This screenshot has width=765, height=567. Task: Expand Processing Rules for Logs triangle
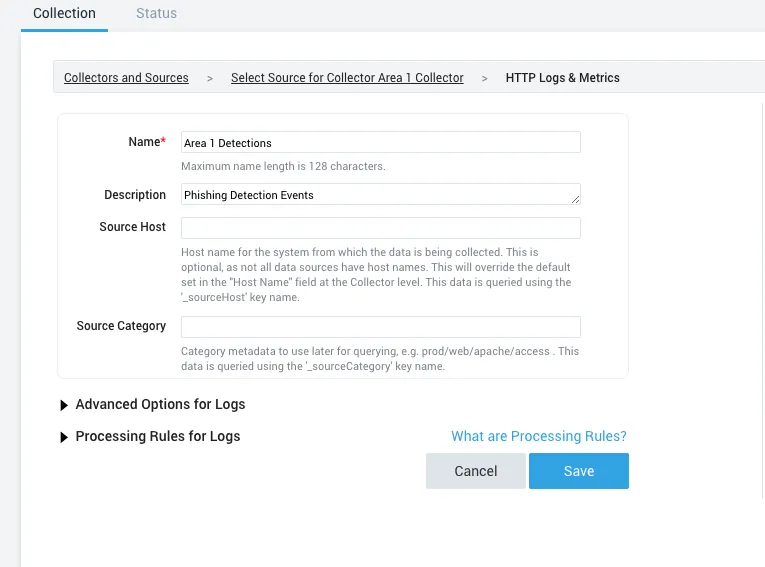pos(65,437)
